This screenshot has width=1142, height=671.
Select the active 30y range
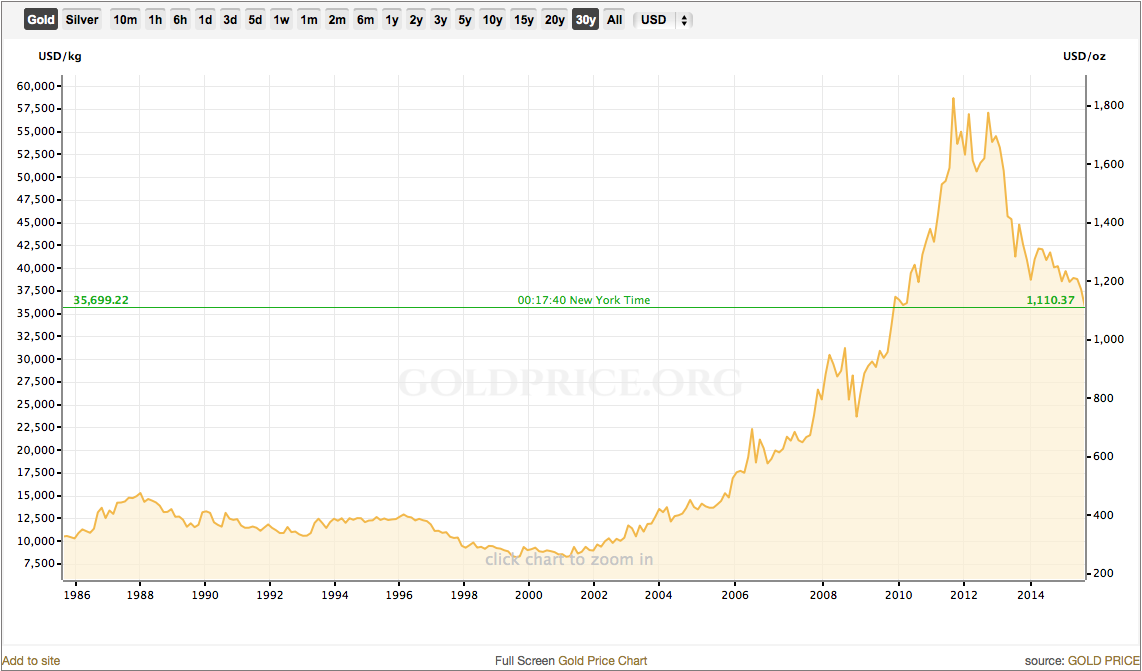(x=586, y=20)
